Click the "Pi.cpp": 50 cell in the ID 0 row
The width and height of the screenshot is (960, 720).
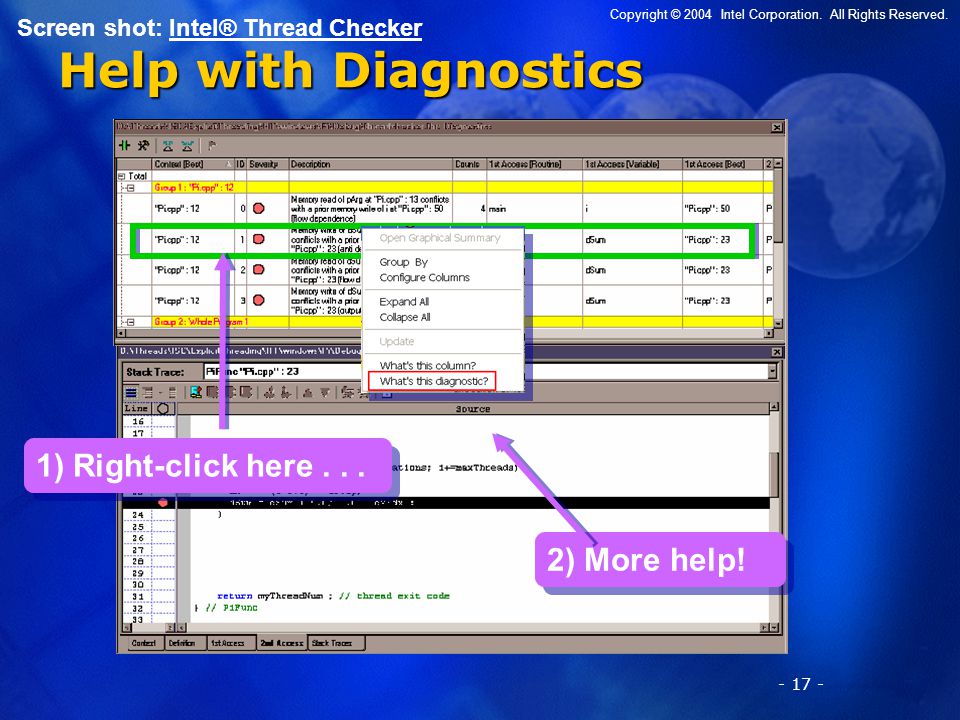coord(722,209)
